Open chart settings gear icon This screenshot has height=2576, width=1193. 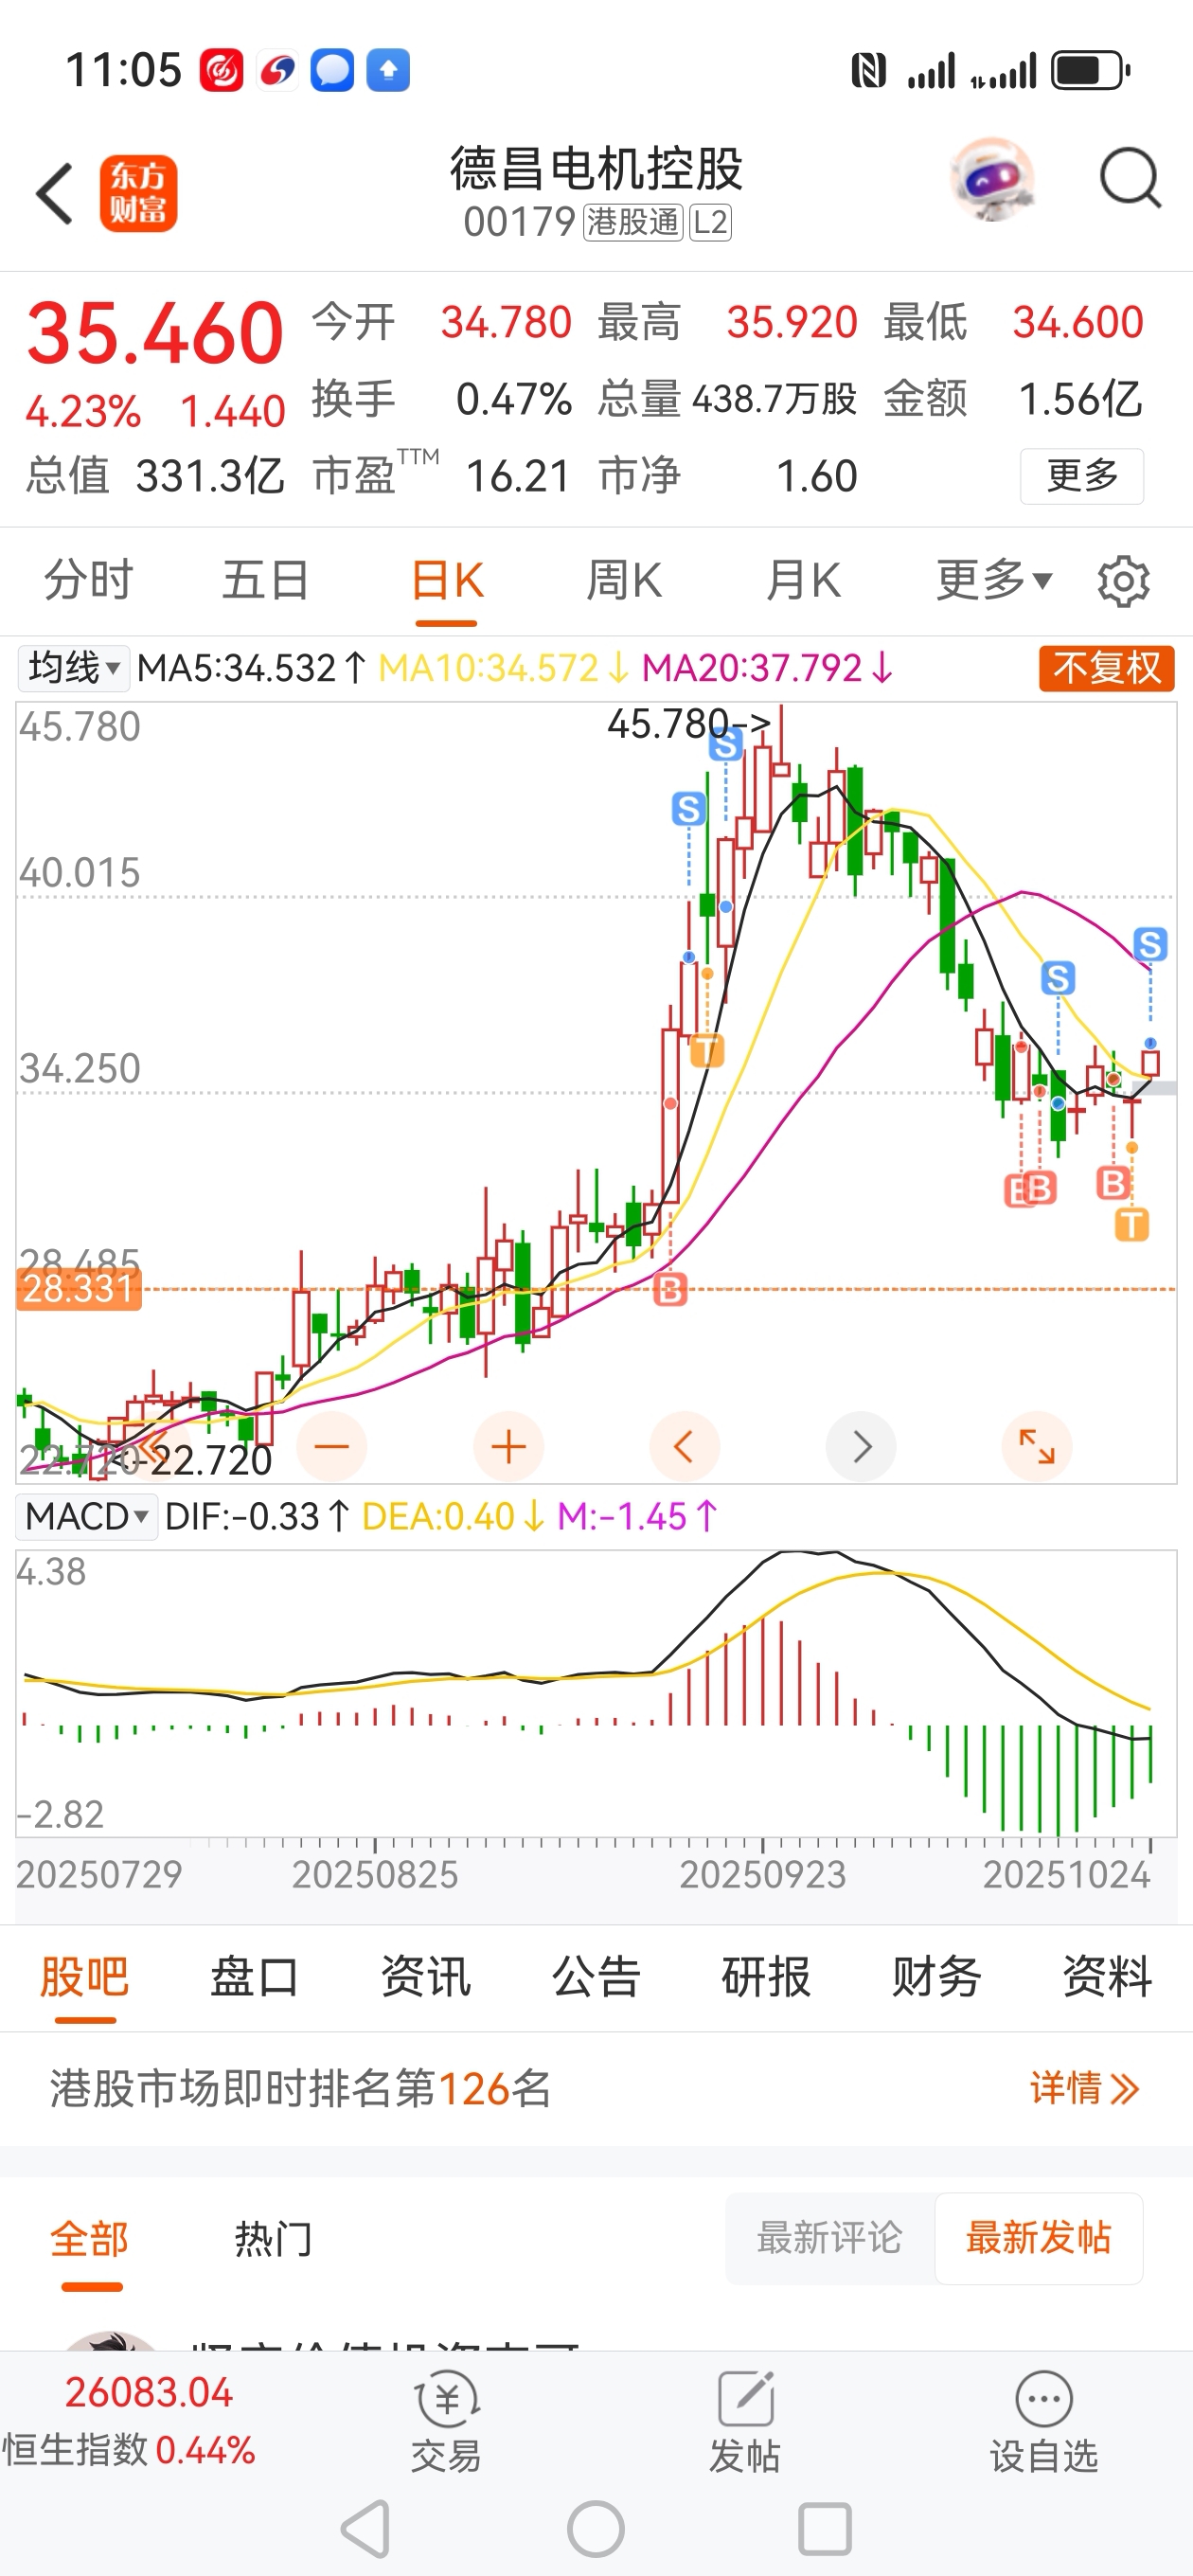tap(1123, 581)
